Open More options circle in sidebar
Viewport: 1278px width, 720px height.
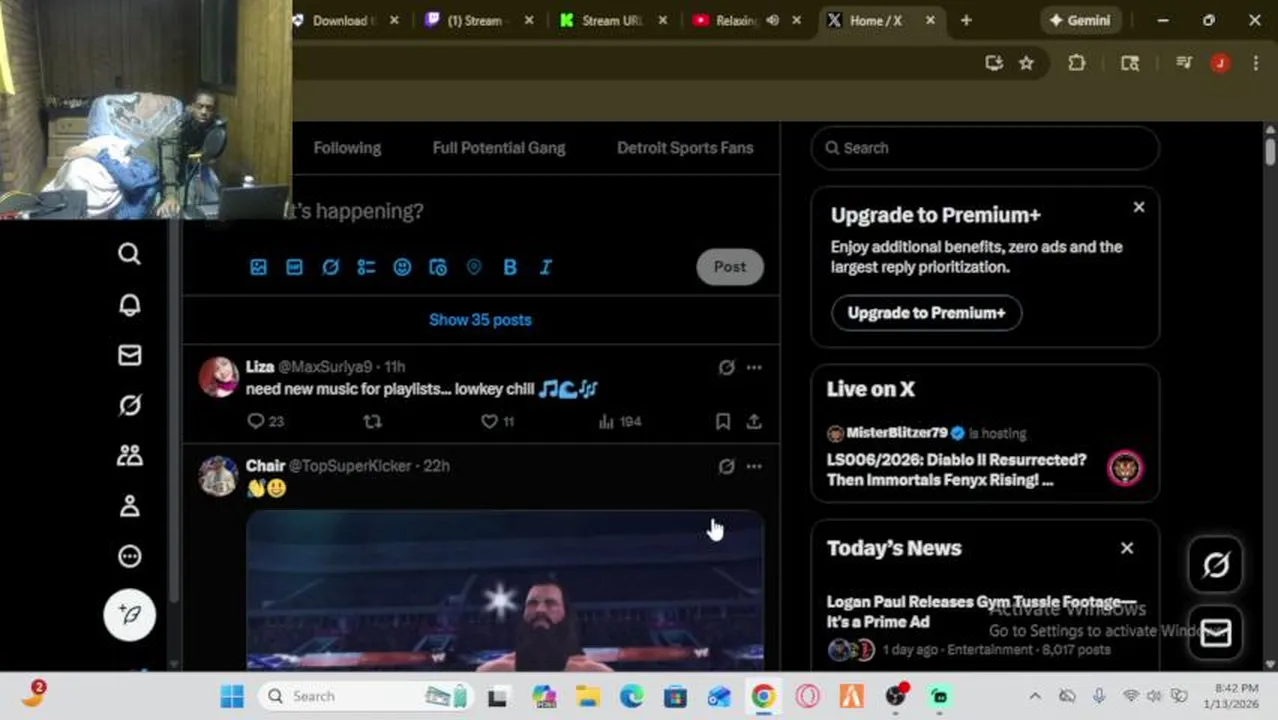(x=129, y=556)
